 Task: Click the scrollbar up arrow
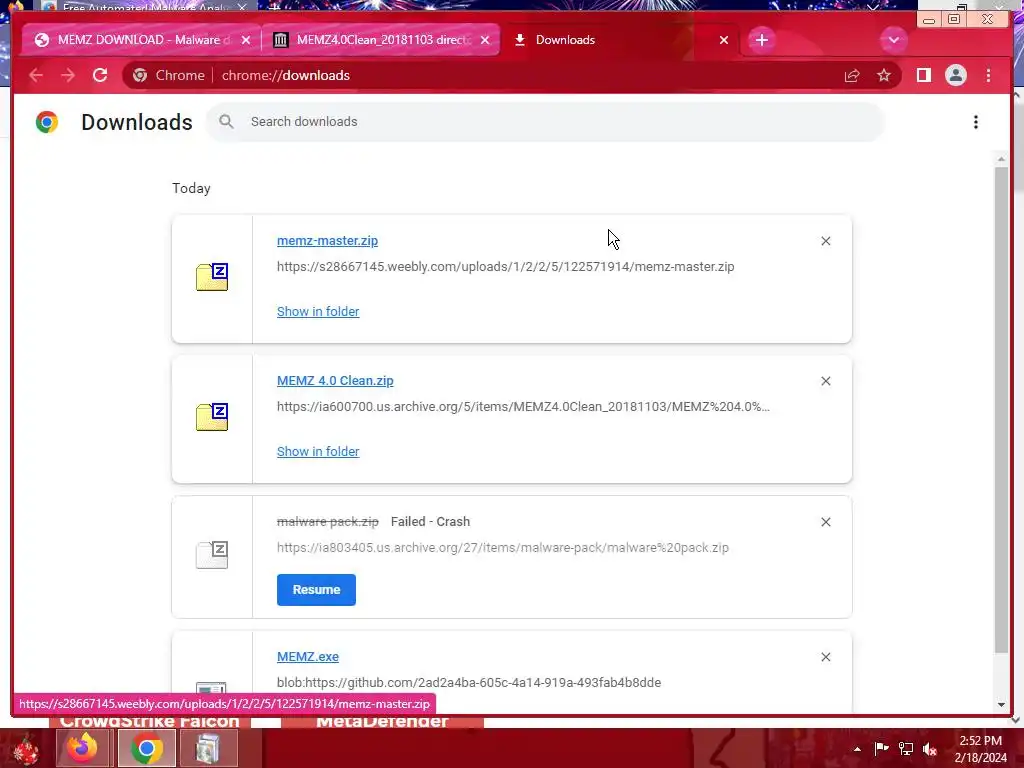point(1001,159)
